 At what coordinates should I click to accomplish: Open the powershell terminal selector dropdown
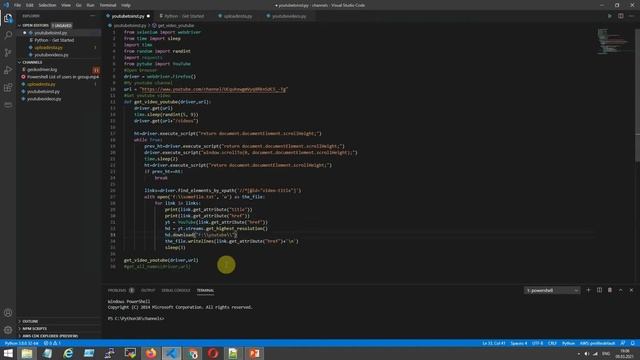552,290
